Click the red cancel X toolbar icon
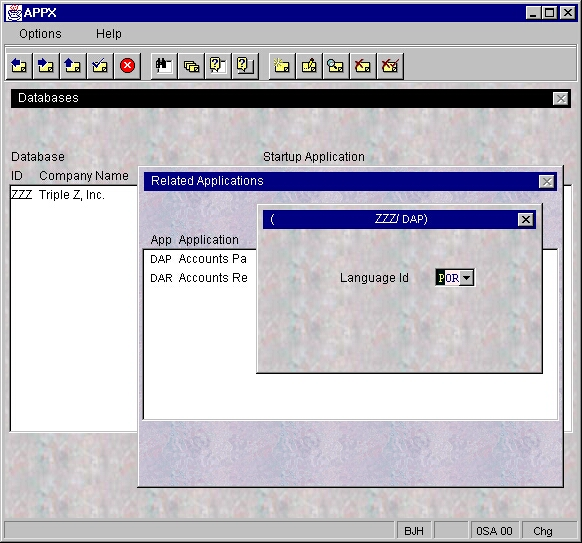 point(127,66)
